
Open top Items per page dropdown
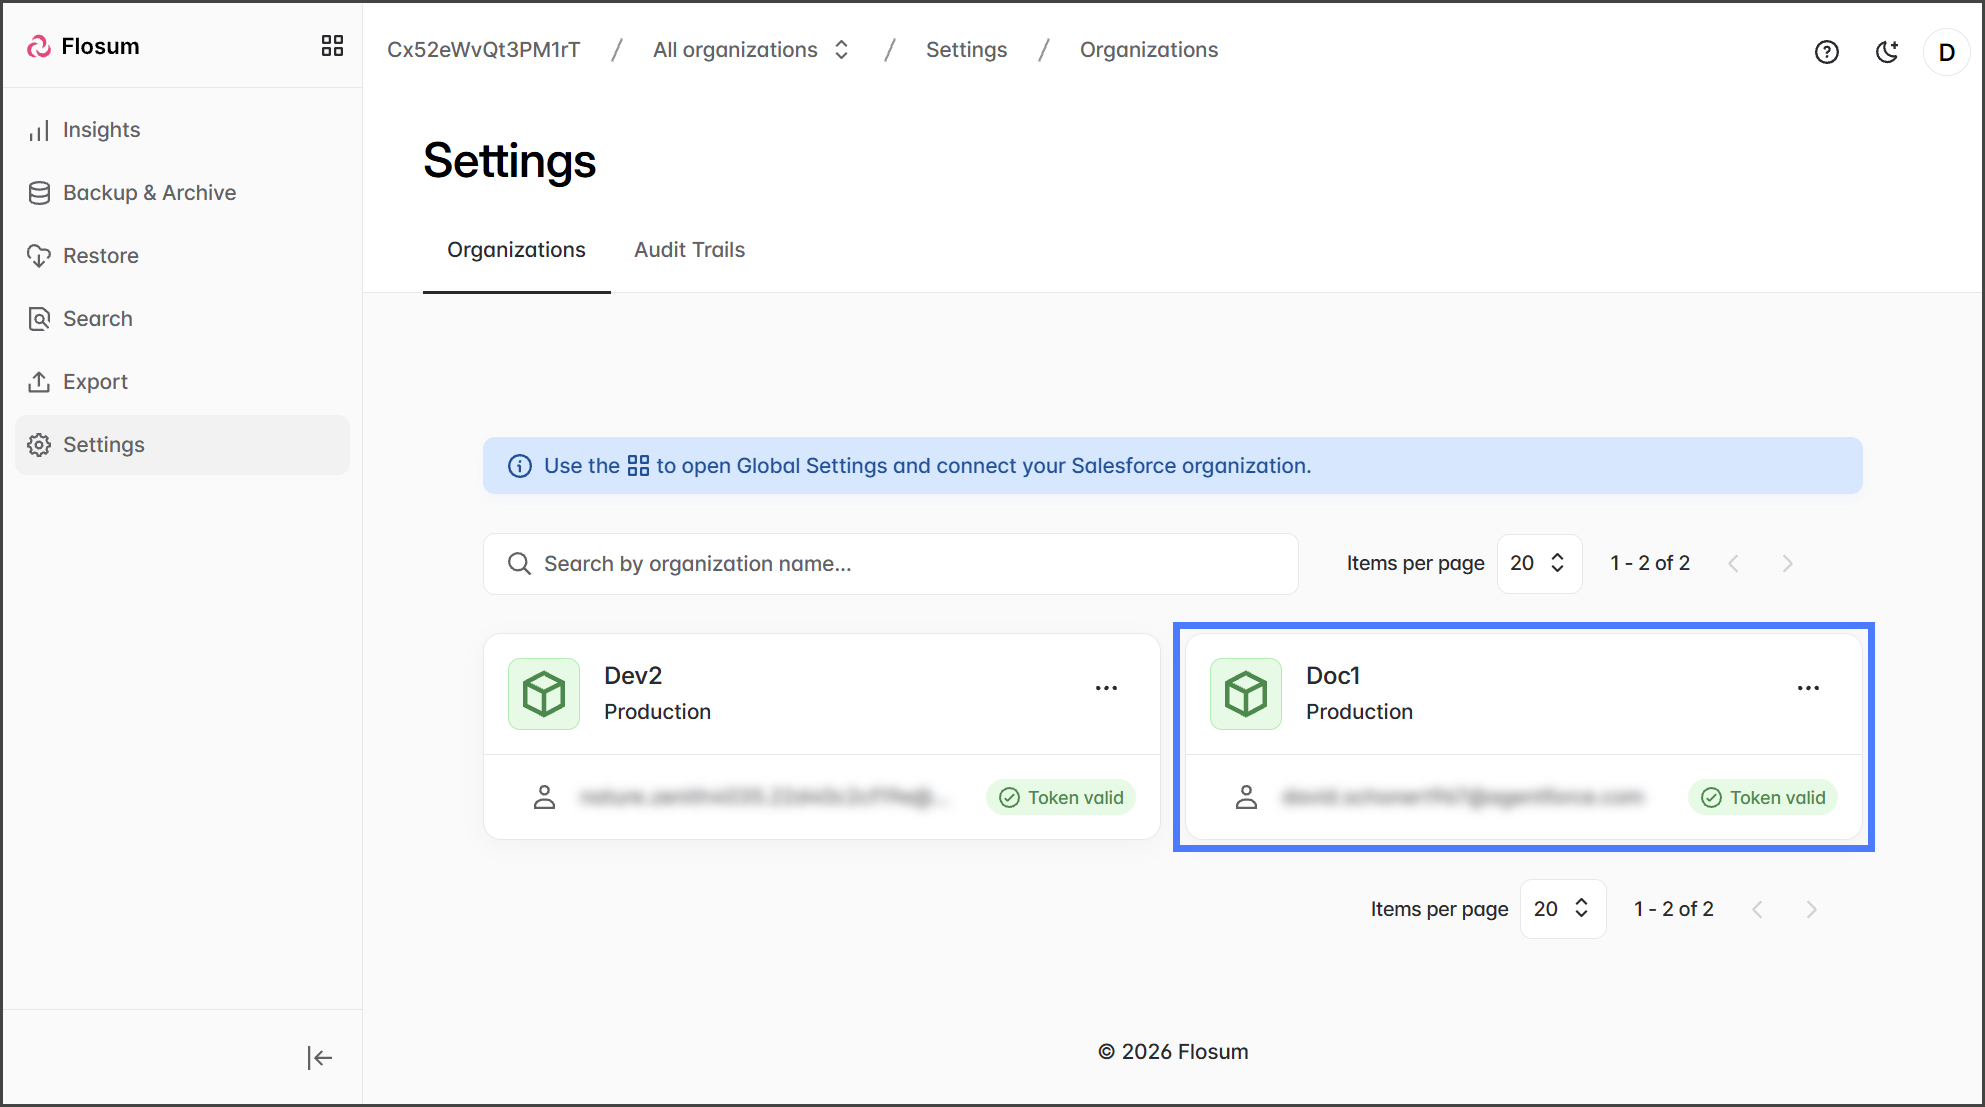tap(1538, 563)
